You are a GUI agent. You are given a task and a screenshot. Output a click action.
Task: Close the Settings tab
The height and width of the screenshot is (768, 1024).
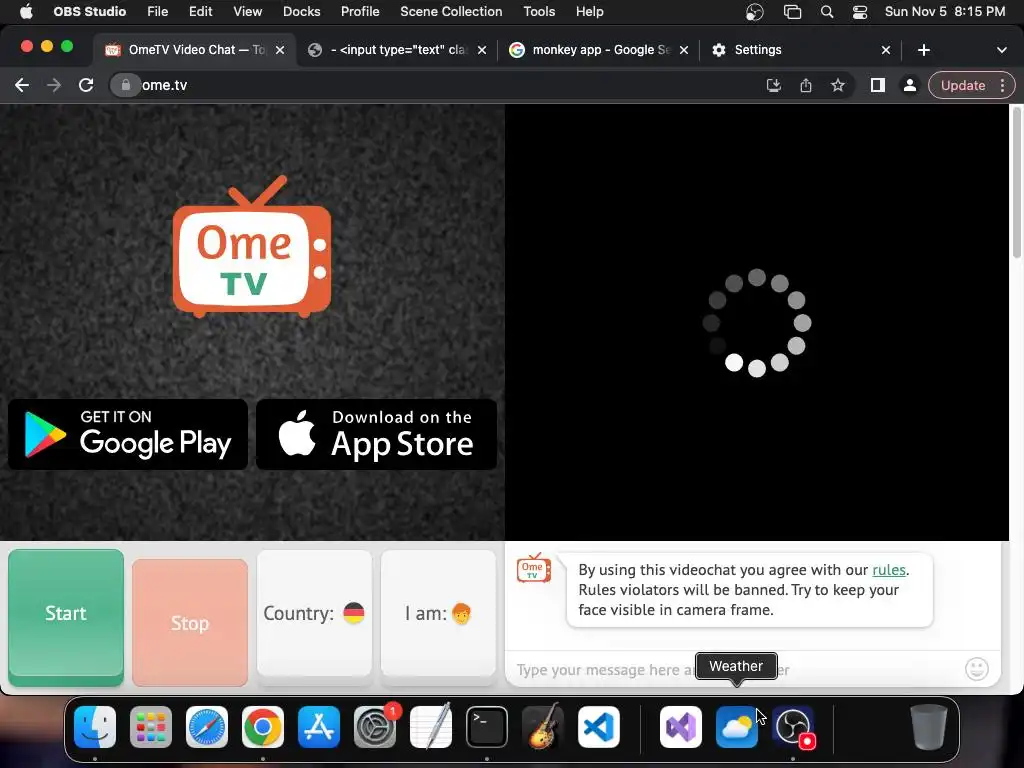pyautogui.click(x=886, y=50)
